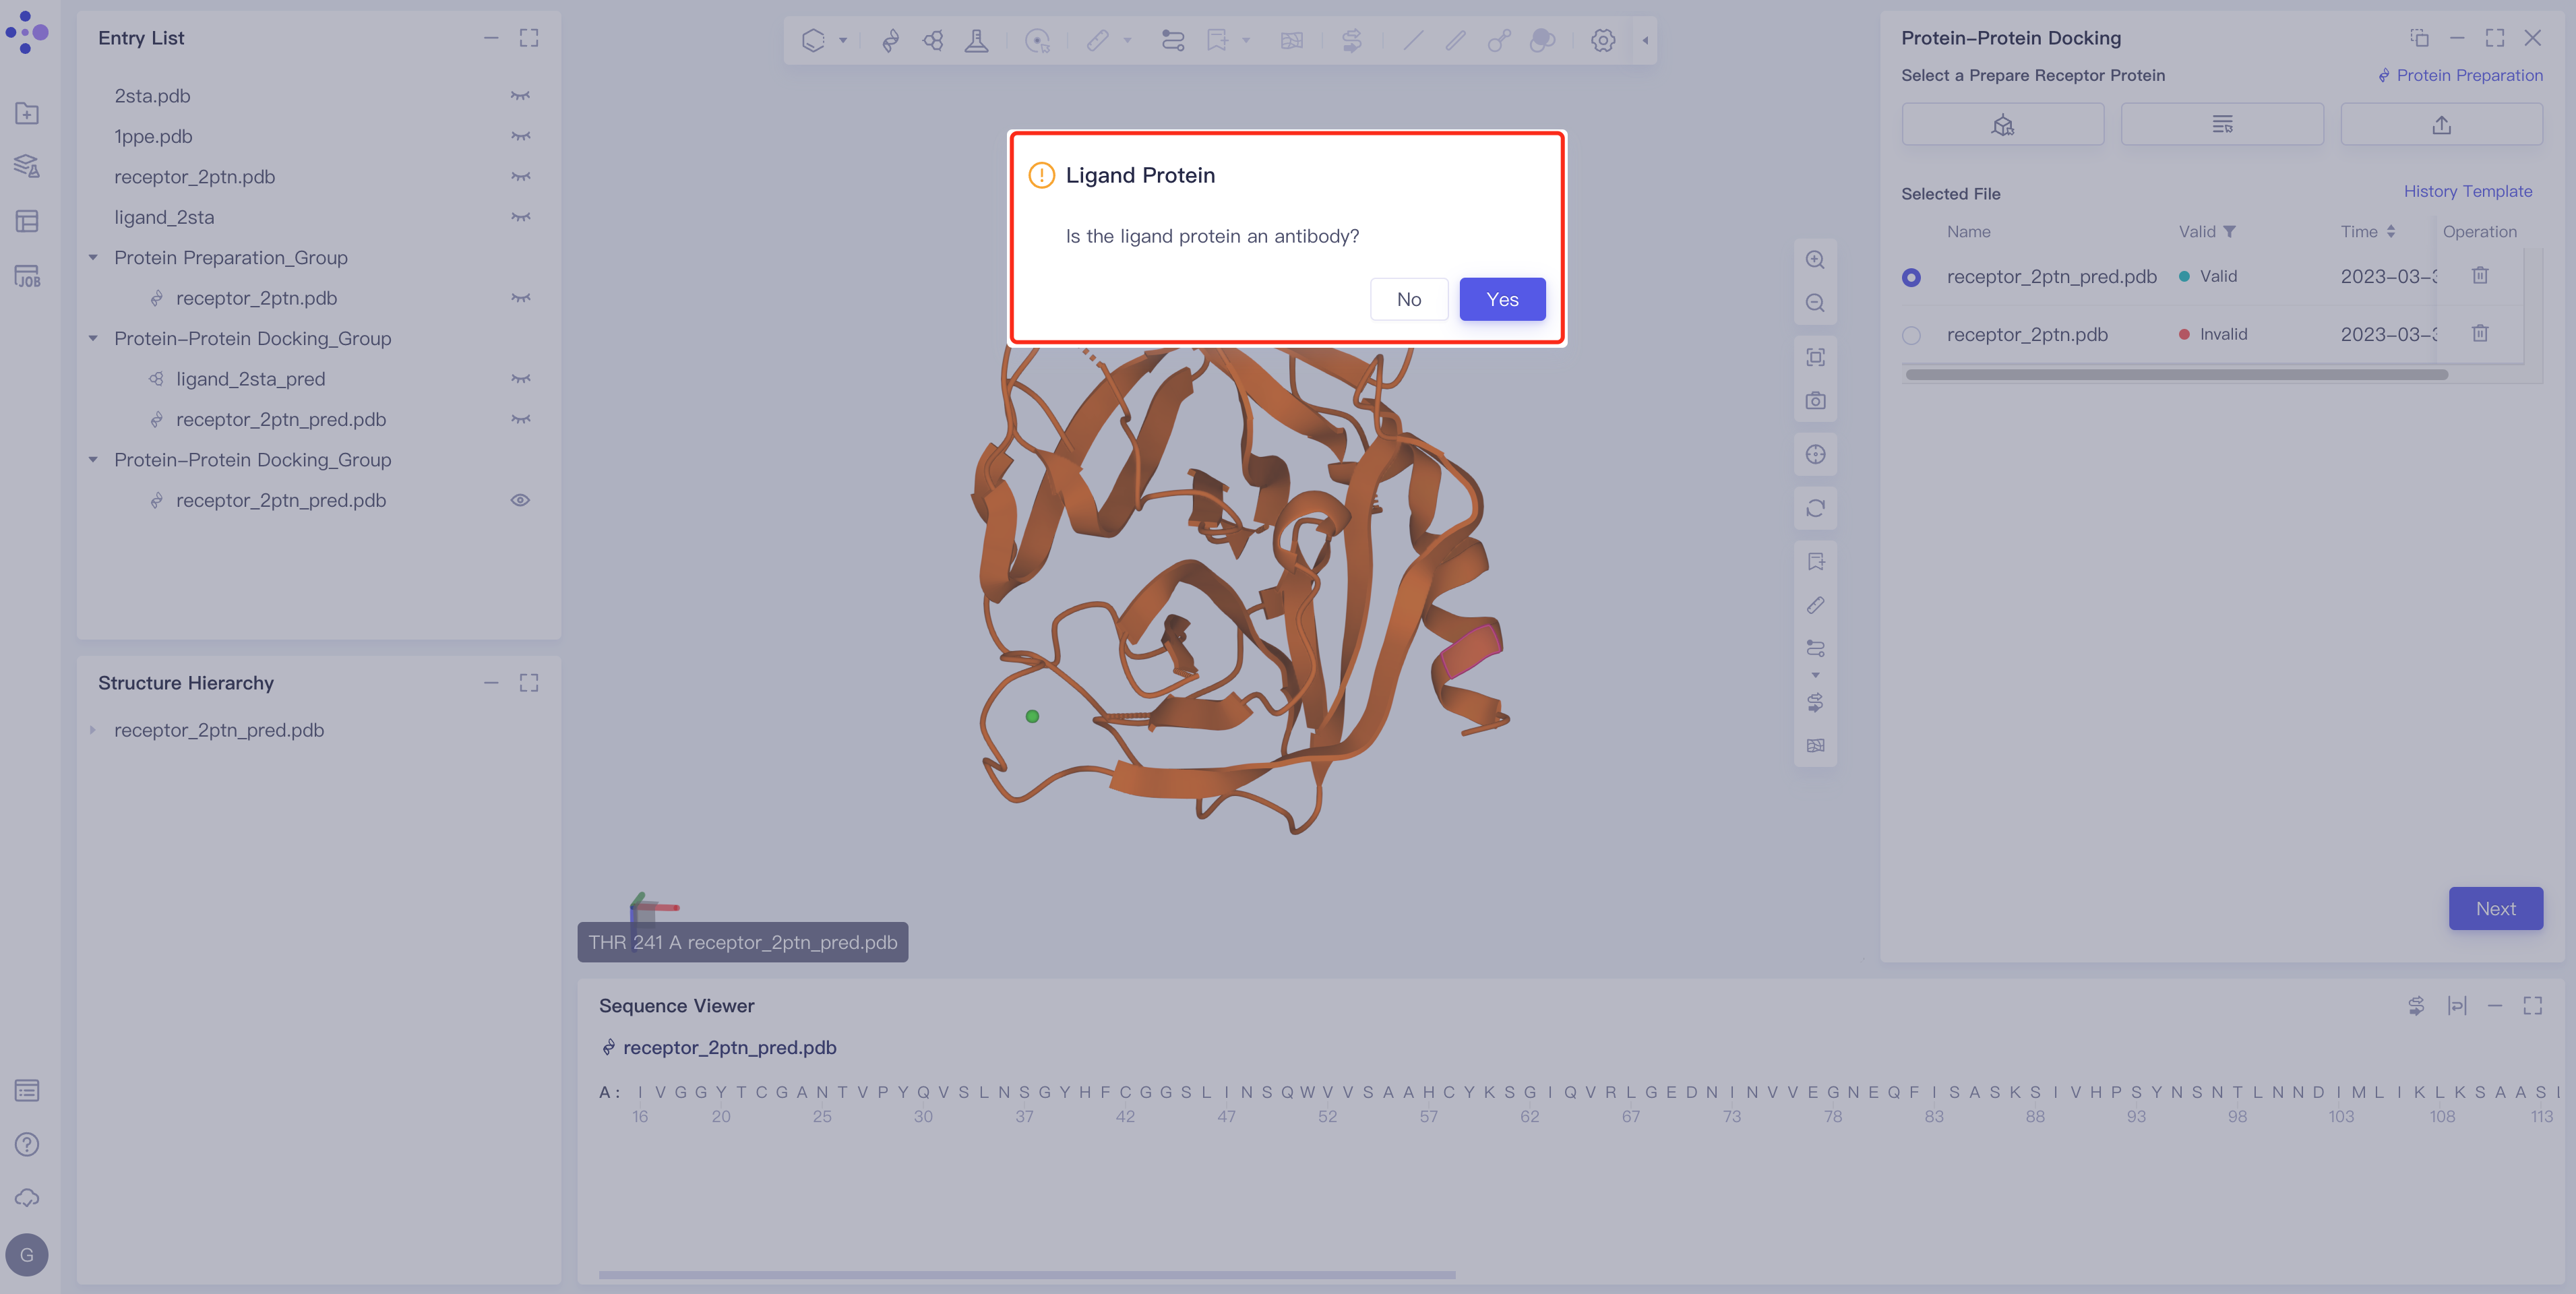Select the ruler measurement icon in viewer sidebar
Screen dimensions: 2576x1294
pyautogui.click(x=1815, y=605)
